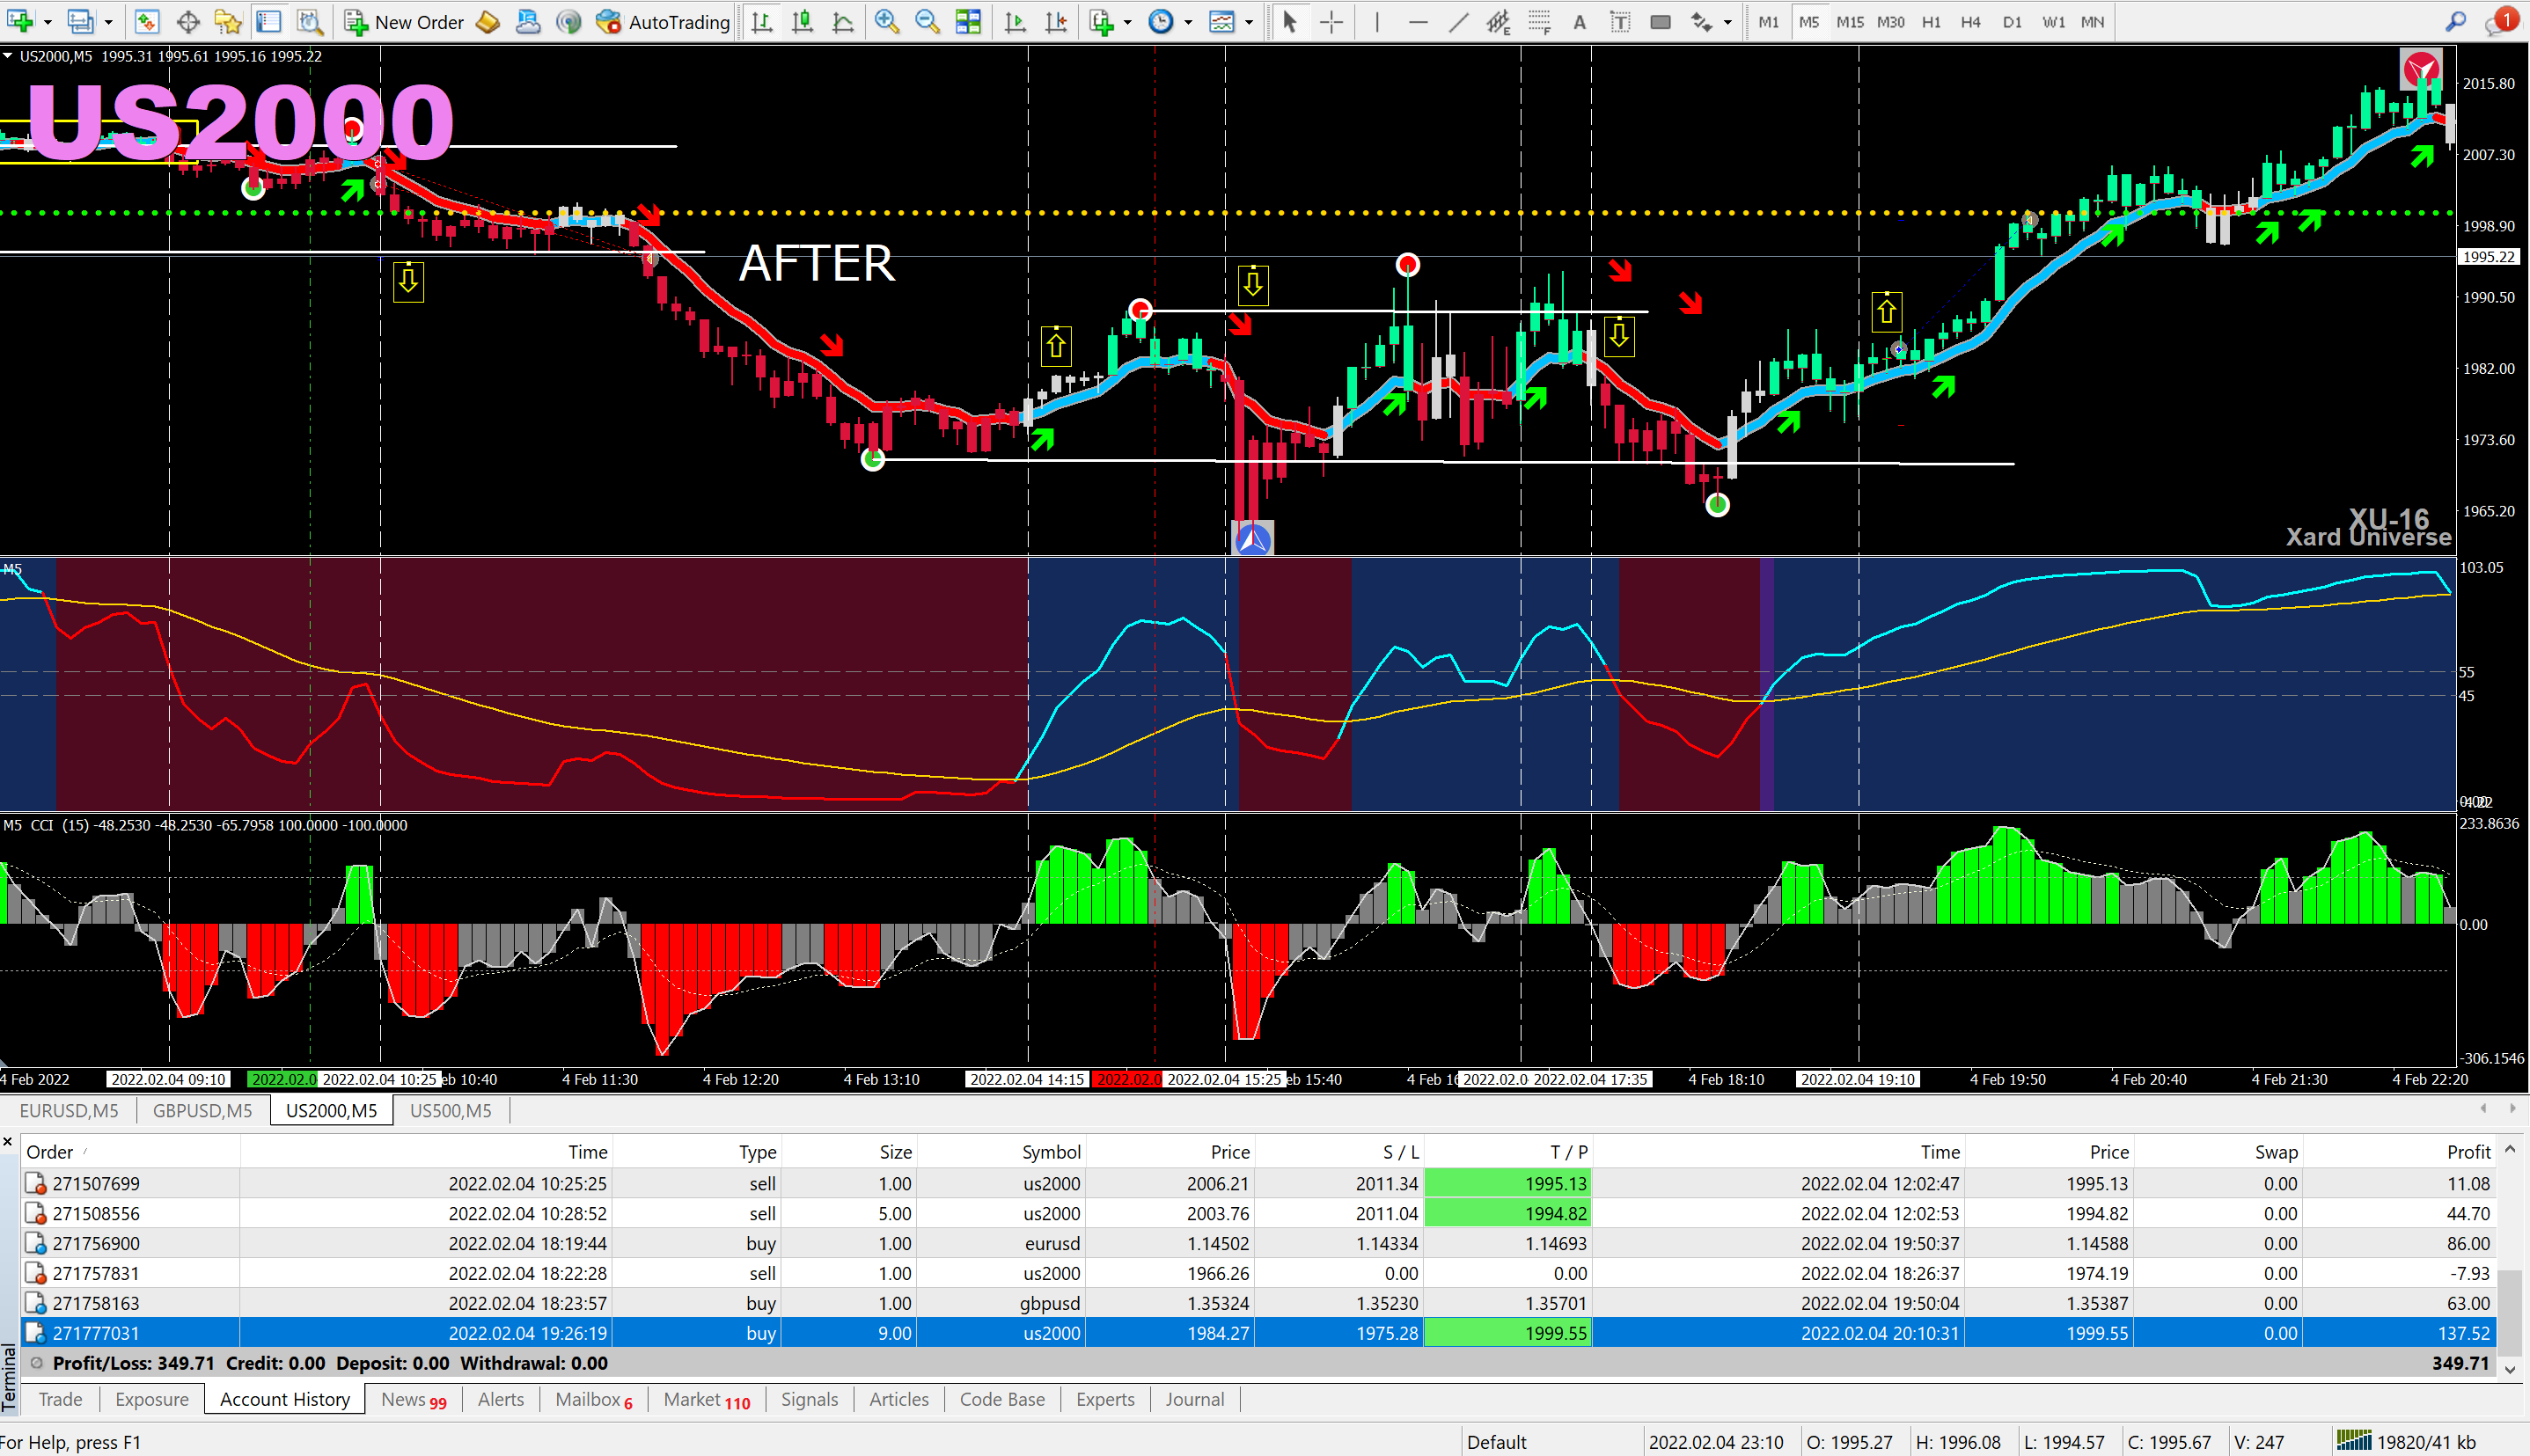
Task: Toggle the chart auto scroll button
Action: coord(1015,22)
